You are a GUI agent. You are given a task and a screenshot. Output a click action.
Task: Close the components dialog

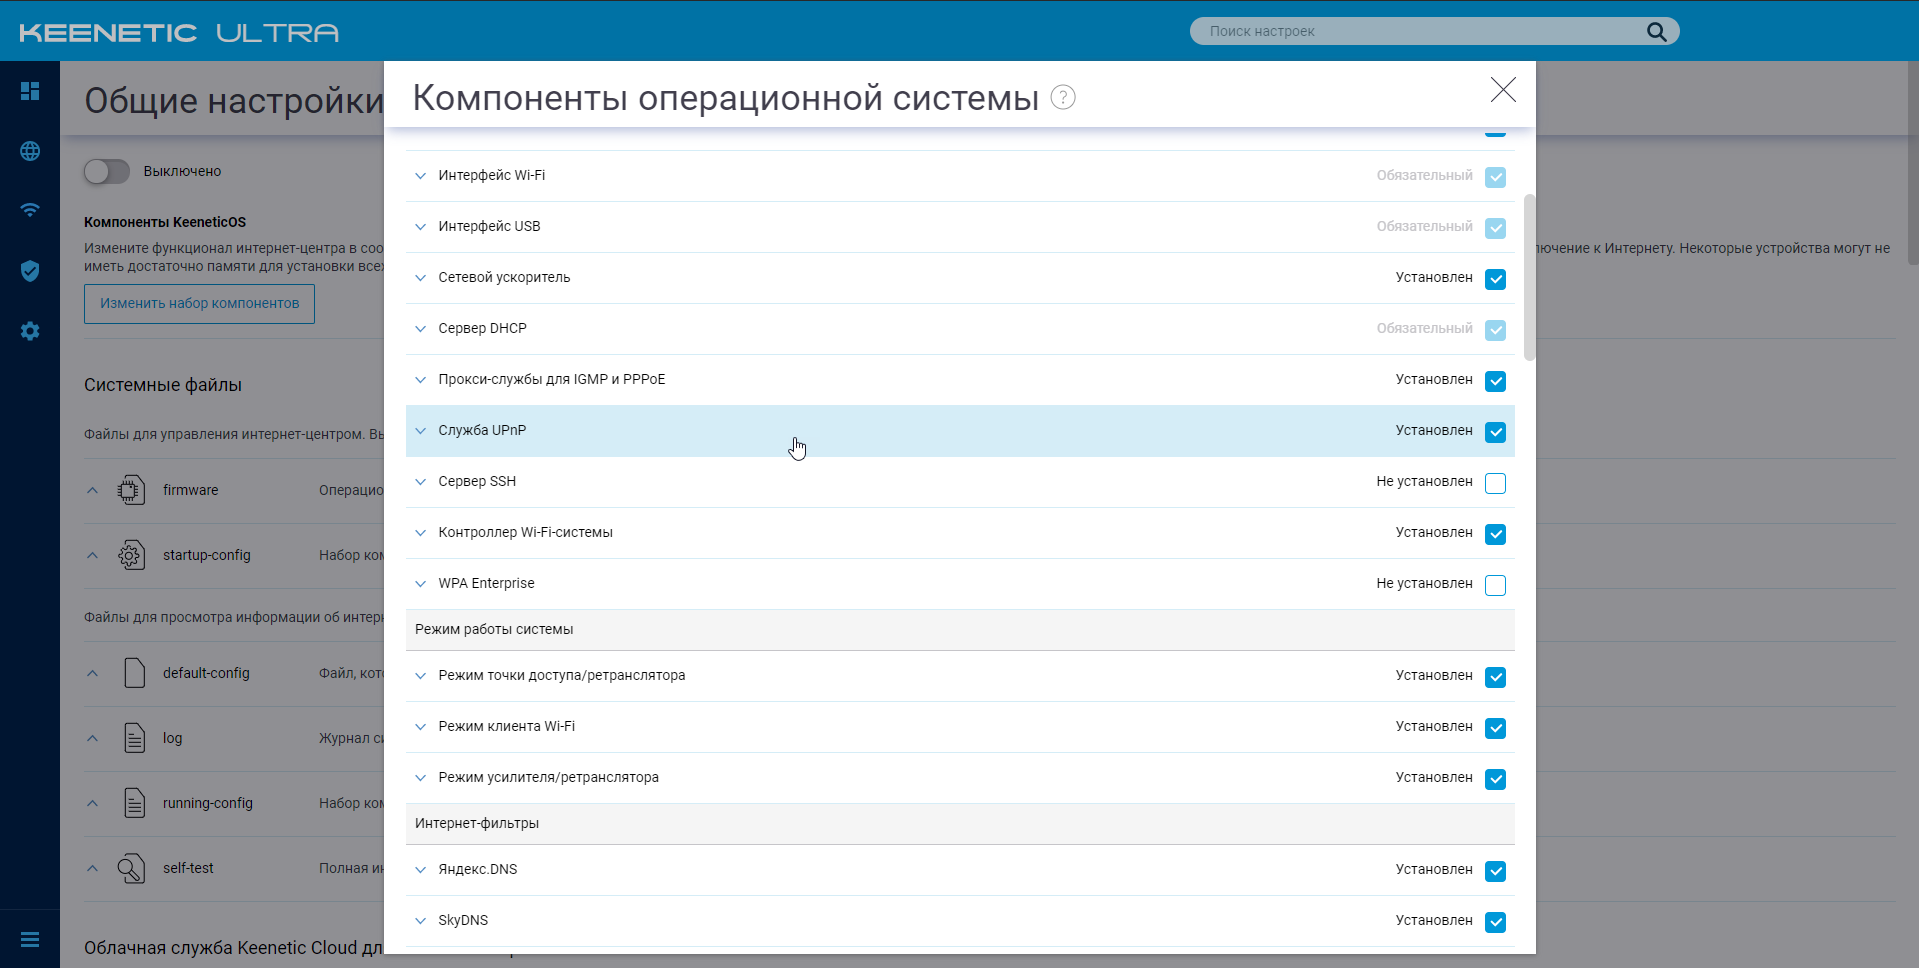coord(1502,90)
